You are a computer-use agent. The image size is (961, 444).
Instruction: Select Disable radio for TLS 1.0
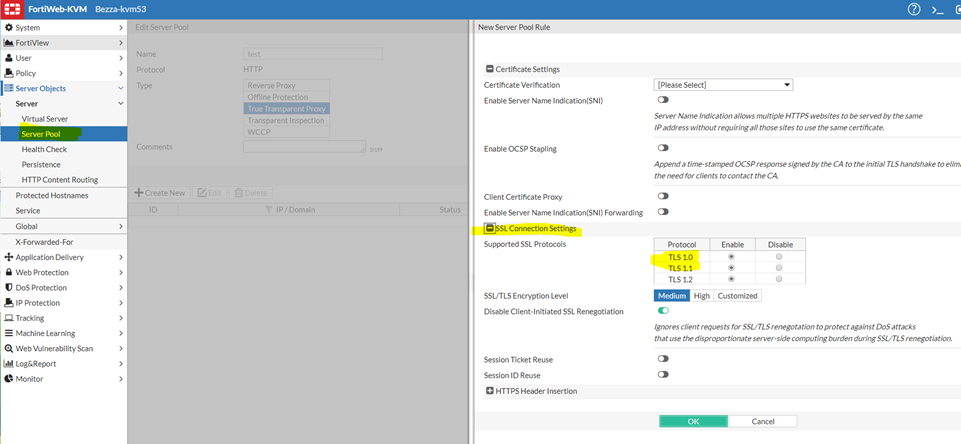click(x=778, y=257)
